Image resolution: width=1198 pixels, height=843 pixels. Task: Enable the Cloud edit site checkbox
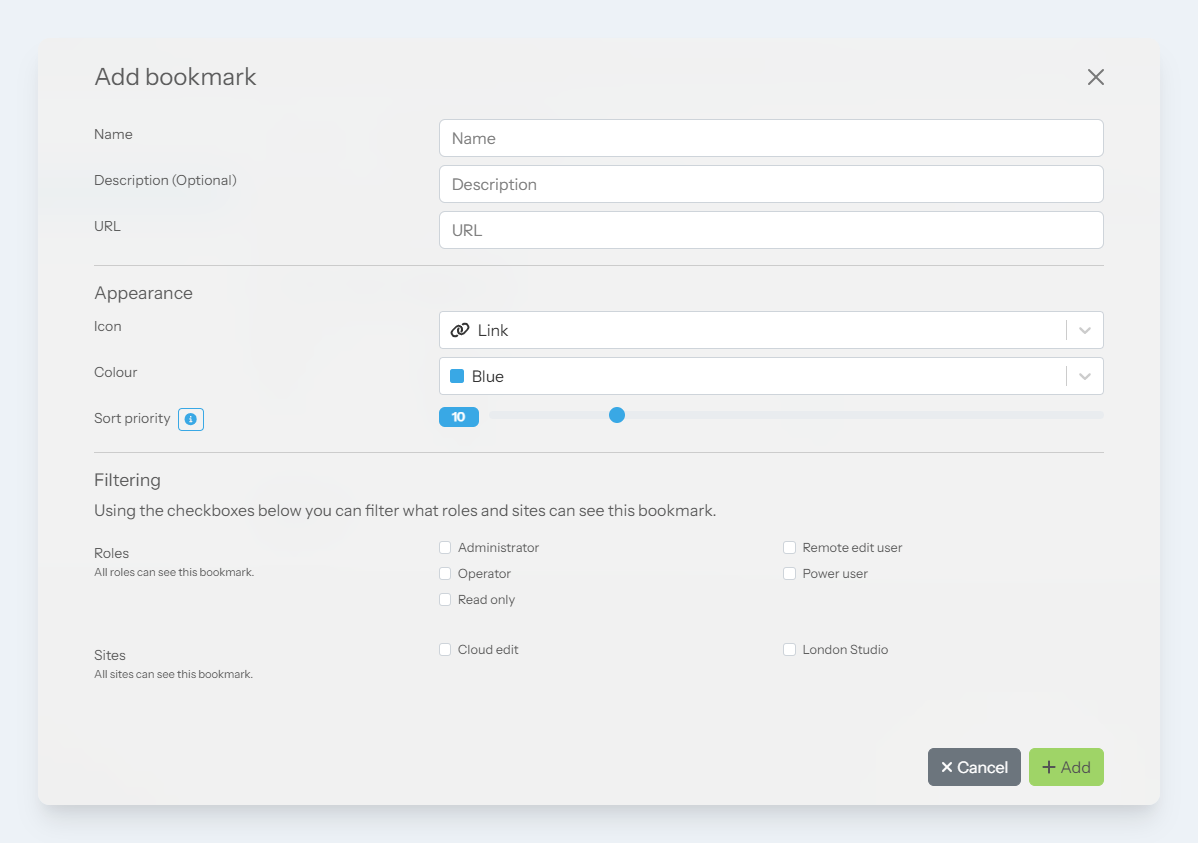pos(445,650)
